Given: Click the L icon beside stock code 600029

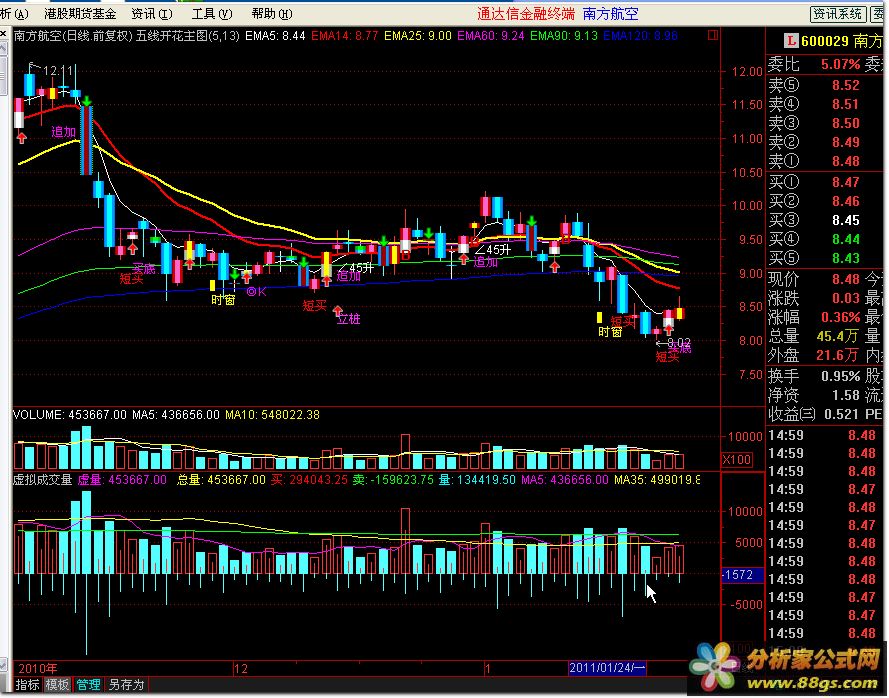Looking at the screenshot, I should click(x=790, y=41).
